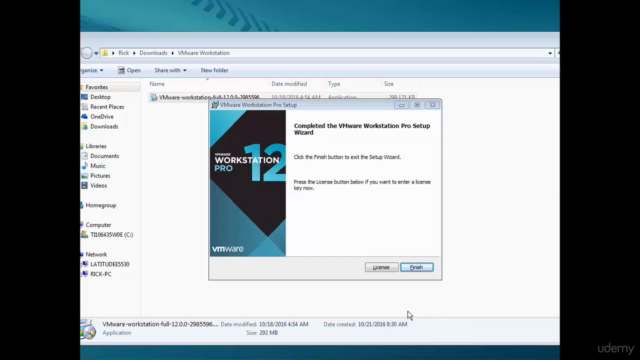Open the Music library

tap(98, 166)
